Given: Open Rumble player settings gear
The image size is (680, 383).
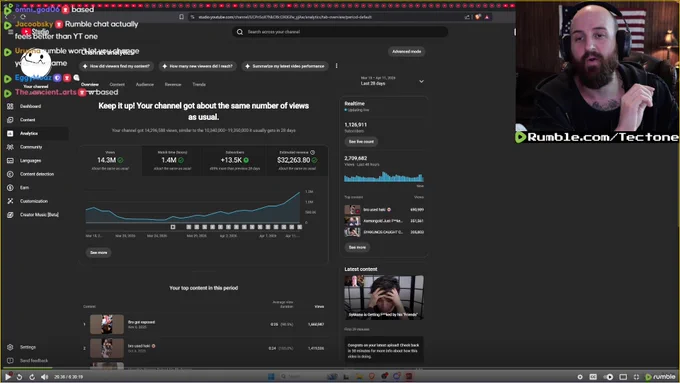Looking at the screenshot, I should (580, 377).
